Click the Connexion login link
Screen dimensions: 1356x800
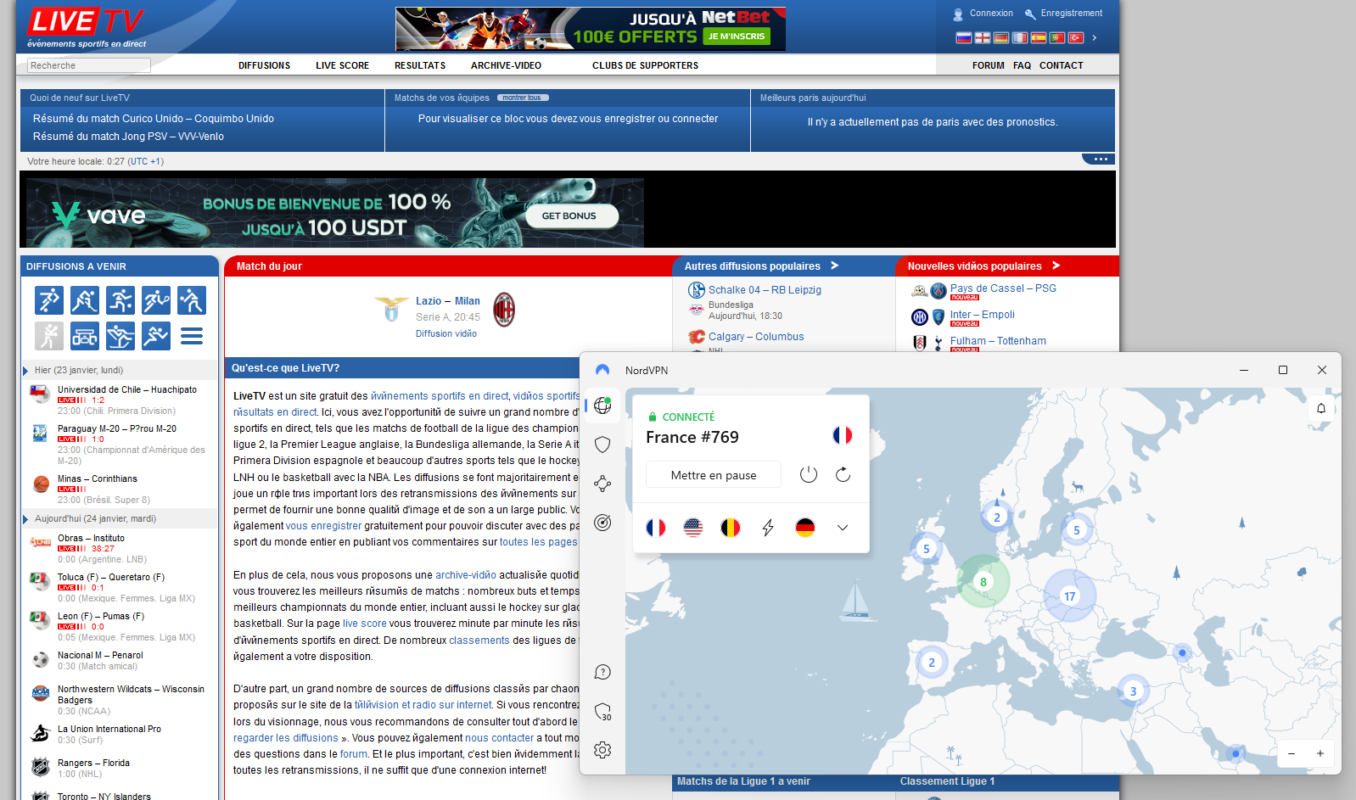(991, 13)
